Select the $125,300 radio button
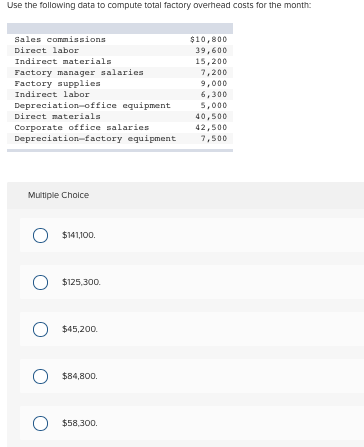This screenshot has width=364, height=447. [x=40, y=282]
